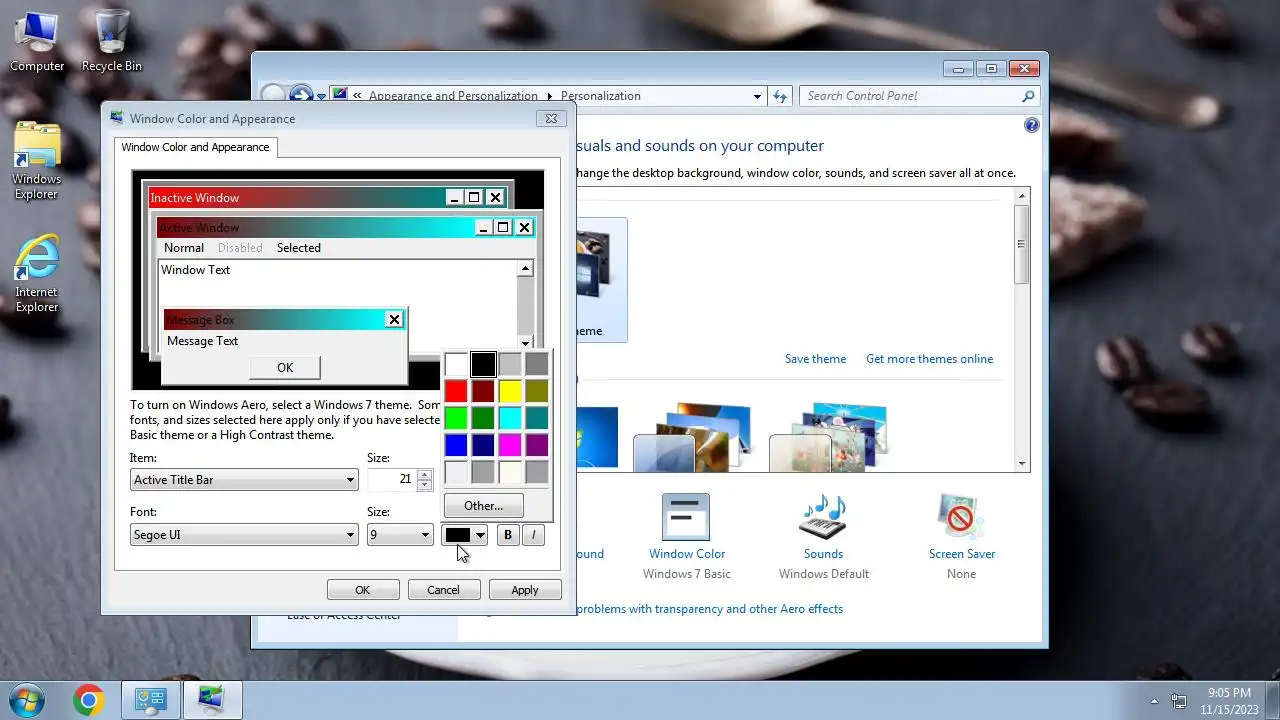Screen dimensions: 1280x720
Task: Click Selected in the preview menu
Action: pos(299,248)
